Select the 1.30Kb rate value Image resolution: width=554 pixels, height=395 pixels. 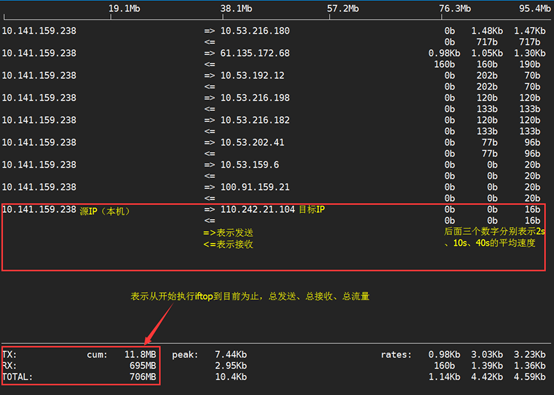click(x=530, y=53)
